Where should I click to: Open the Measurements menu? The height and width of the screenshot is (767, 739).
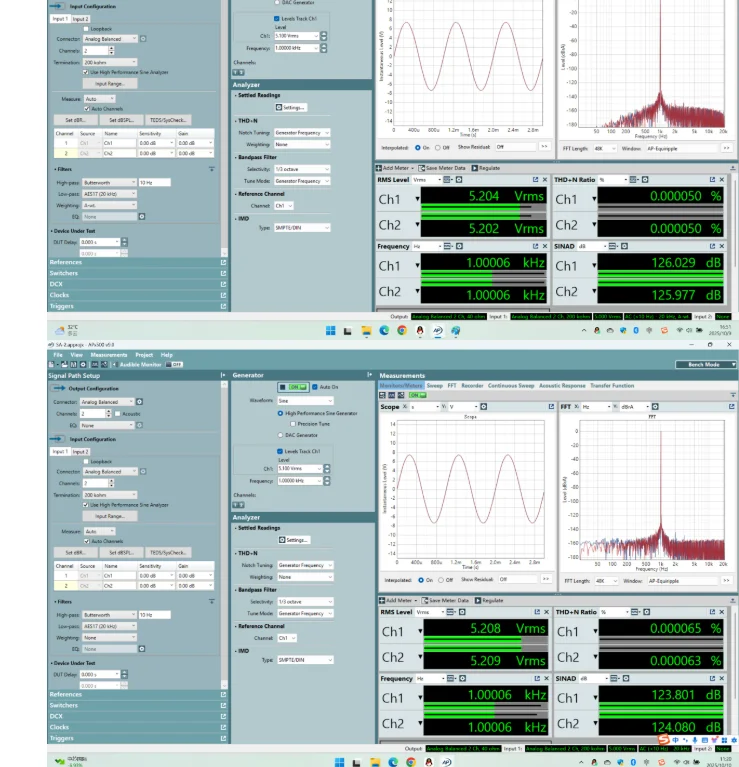[109, 355]
